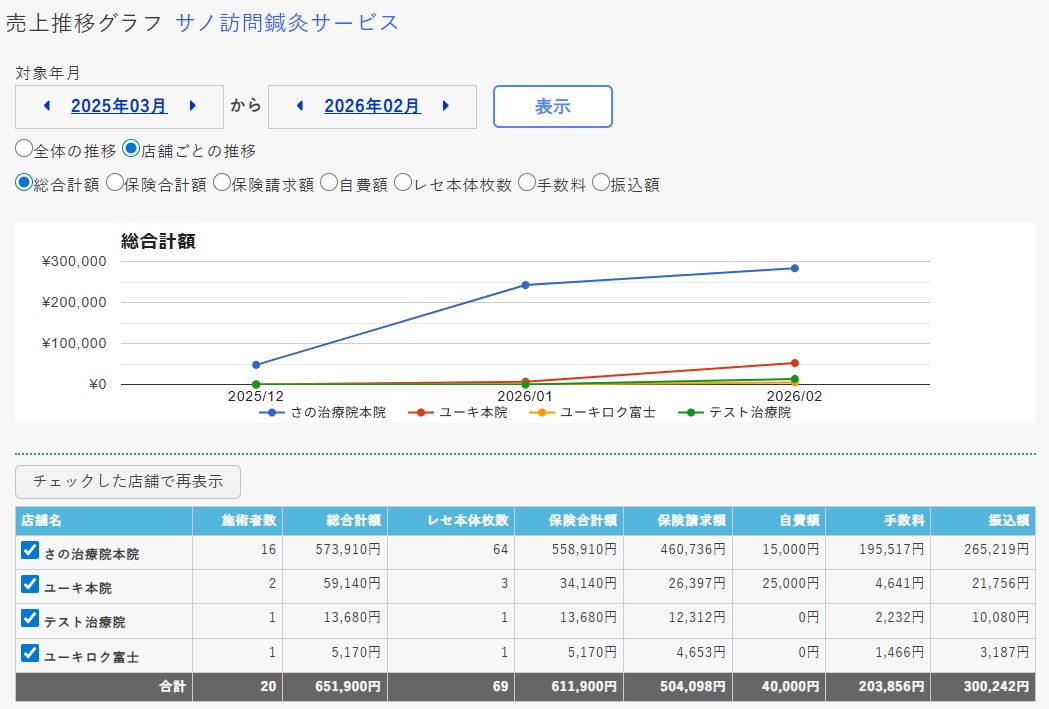
Task: Click the 2026/02 data point for さの治療院本院
Action: [794, 268]
